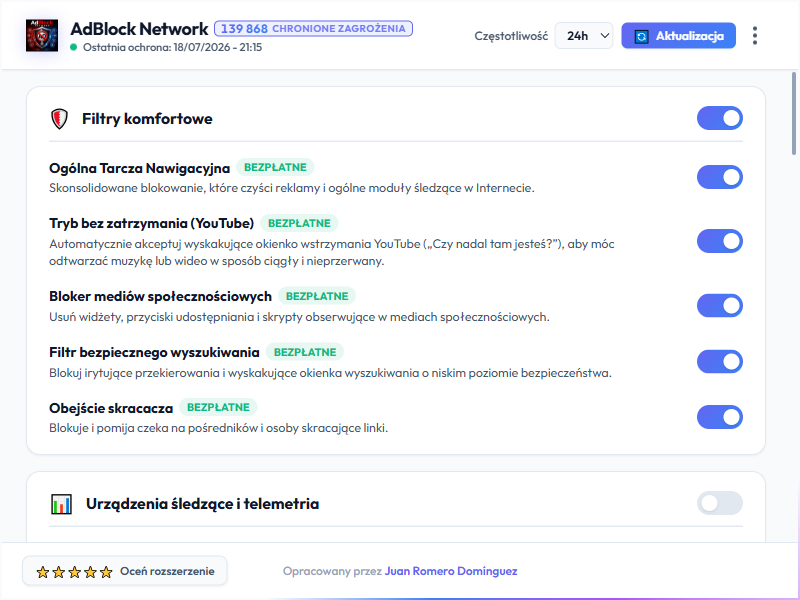
Task: Click the Częstotliwość label
Action: tap(511, 36)
